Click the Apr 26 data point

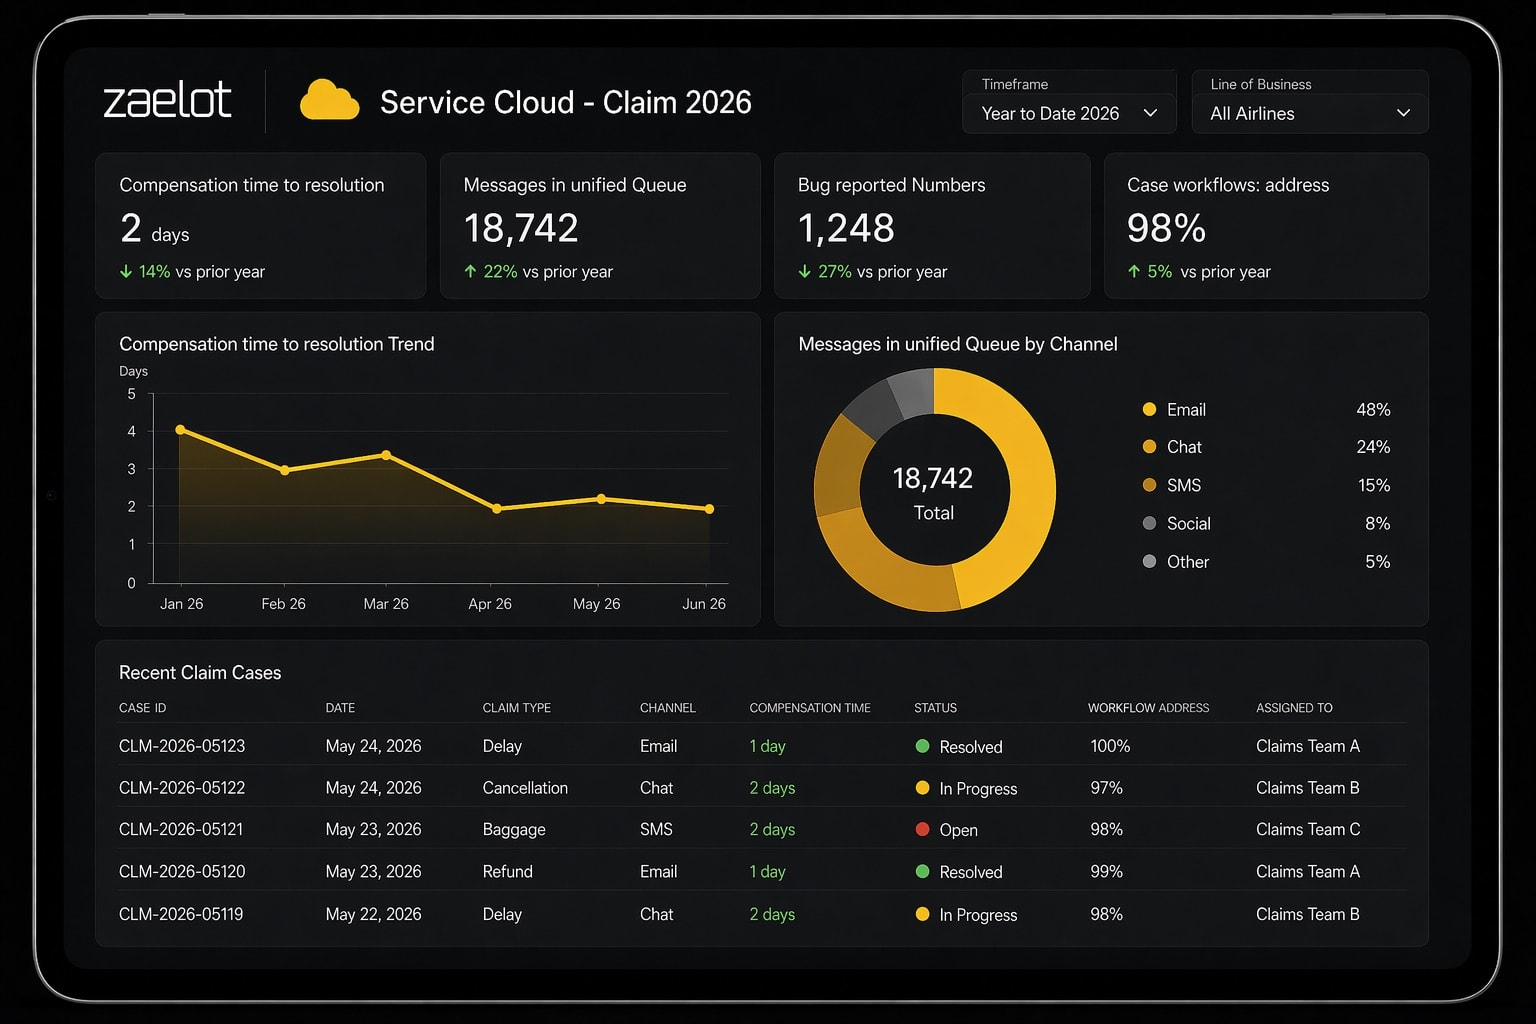497,509
